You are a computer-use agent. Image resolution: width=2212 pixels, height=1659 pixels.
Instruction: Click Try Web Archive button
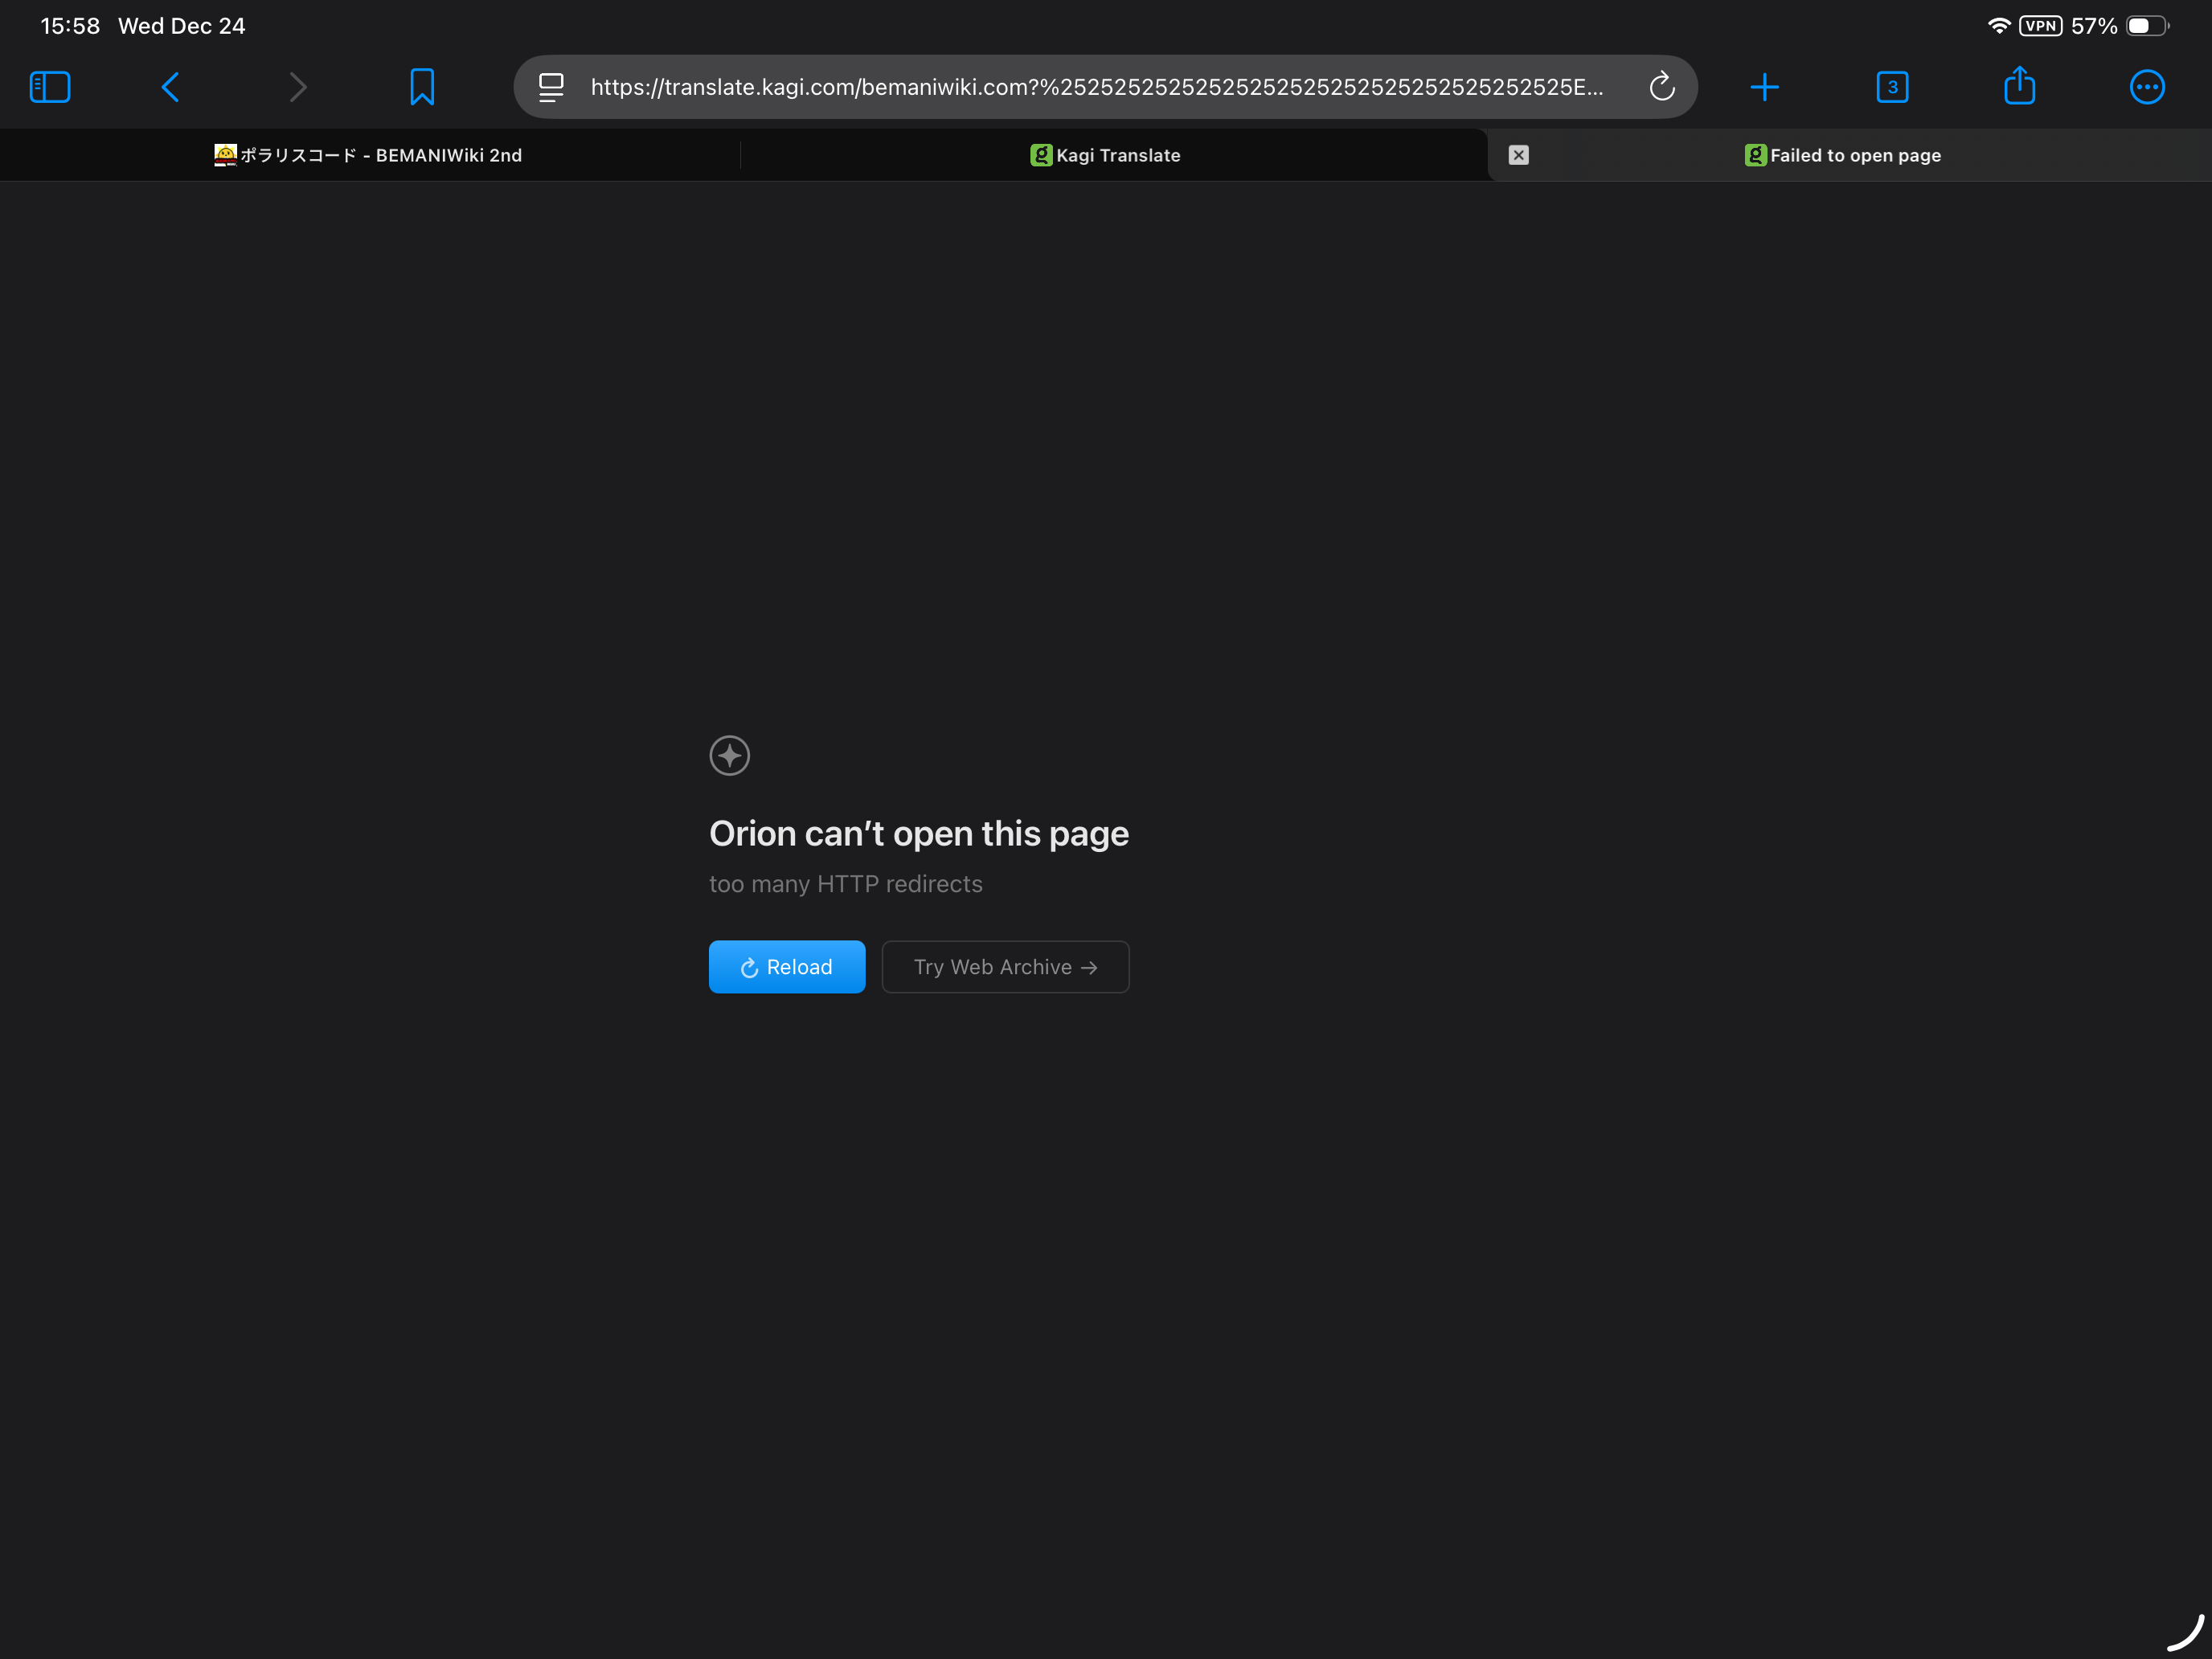coord(1005,967)
